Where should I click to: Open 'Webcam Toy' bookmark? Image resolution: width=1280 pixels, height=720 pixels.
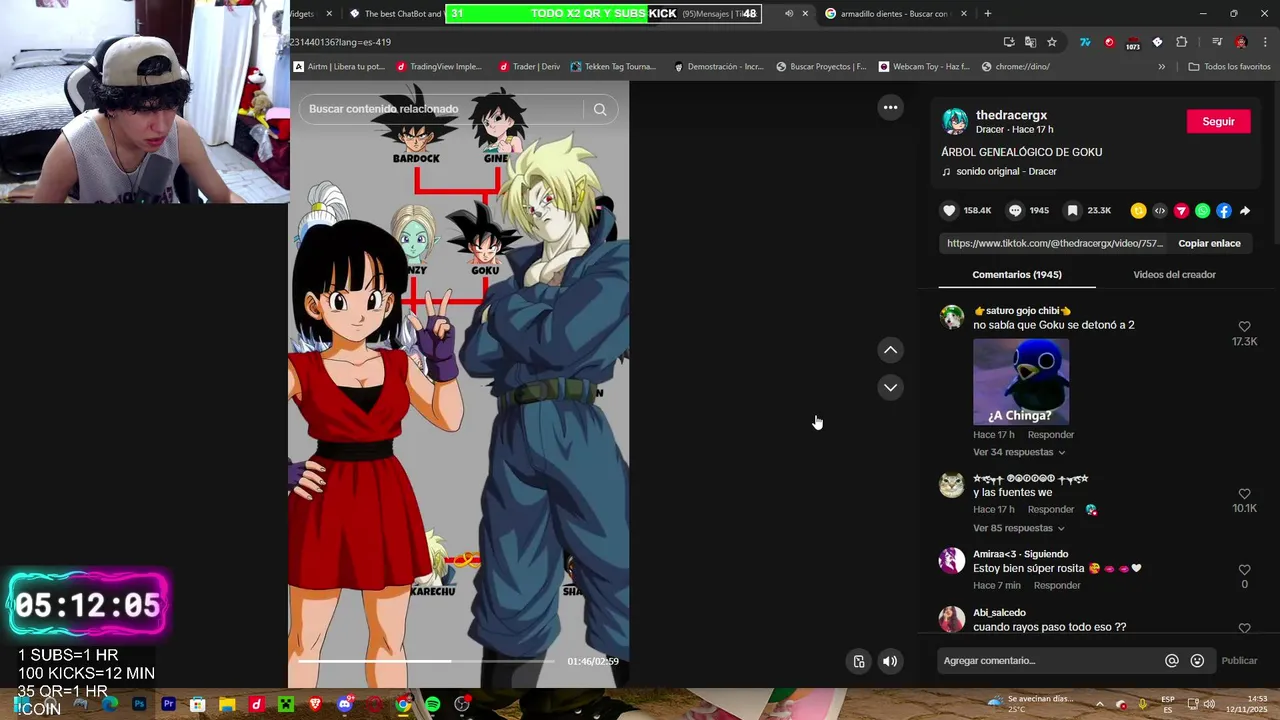pyautogui.click(x=924, y=67)
